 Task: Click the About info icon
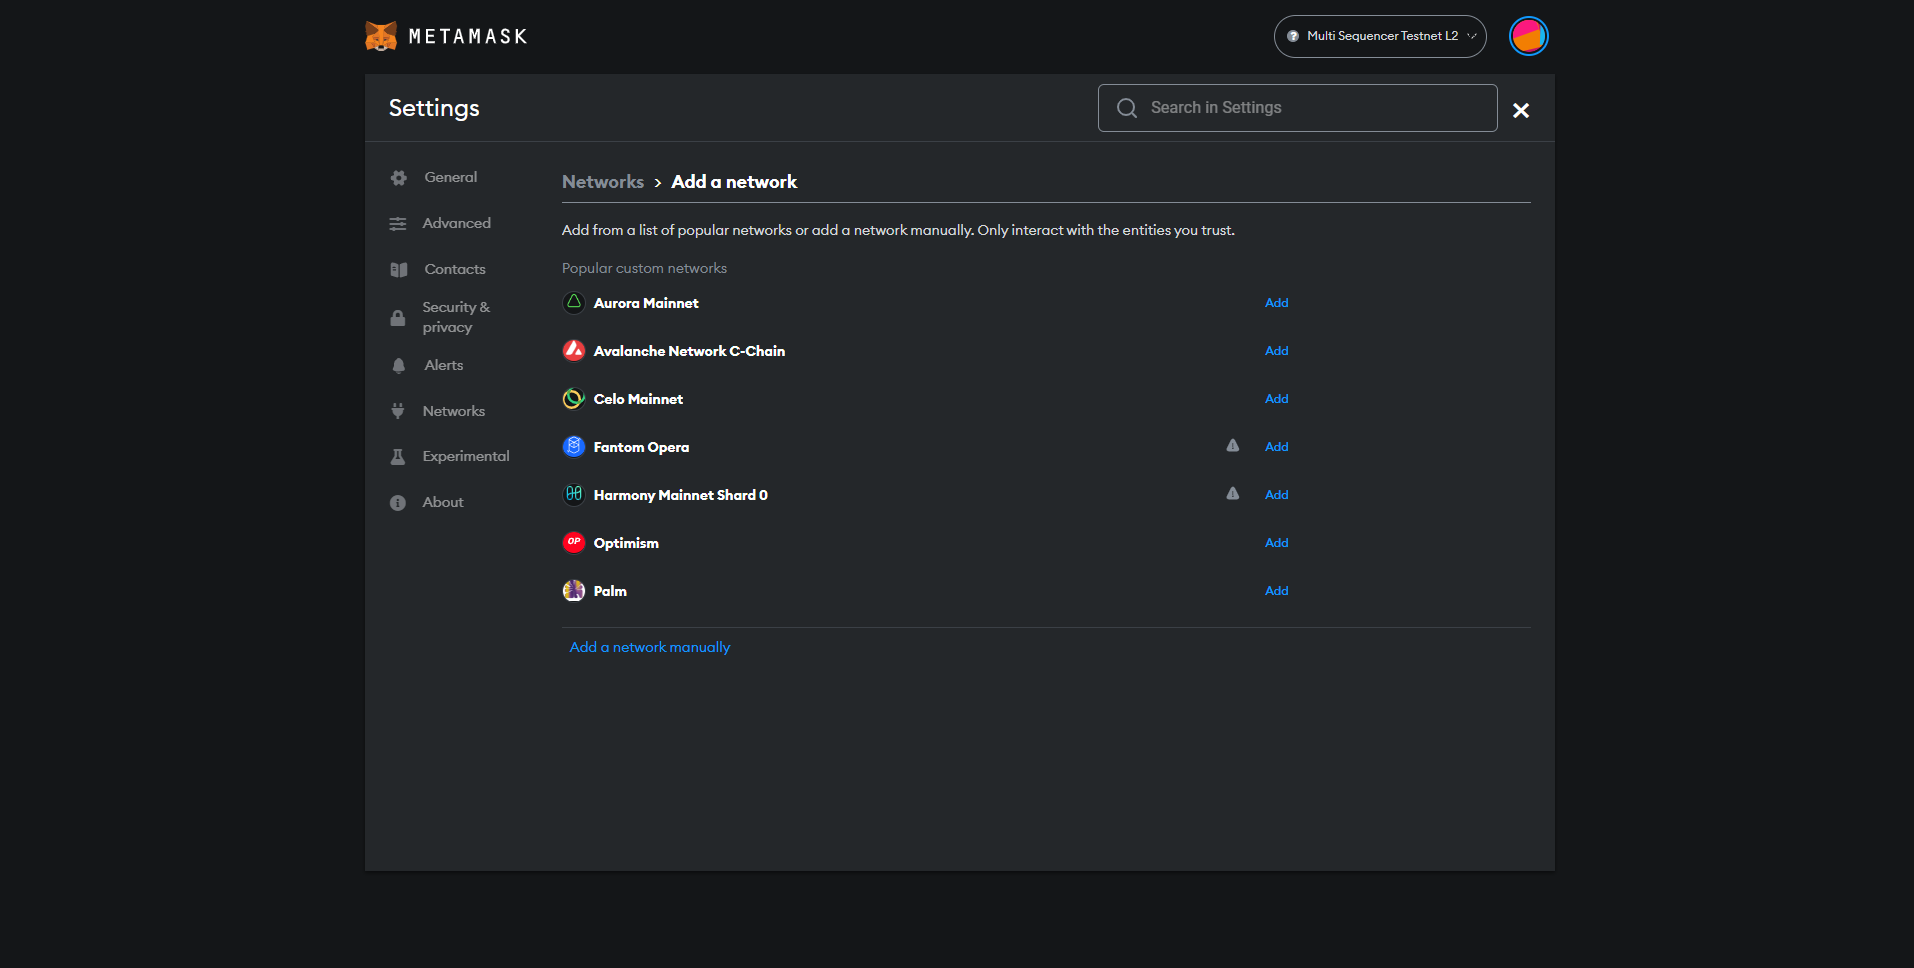click(x=398, y=503)
